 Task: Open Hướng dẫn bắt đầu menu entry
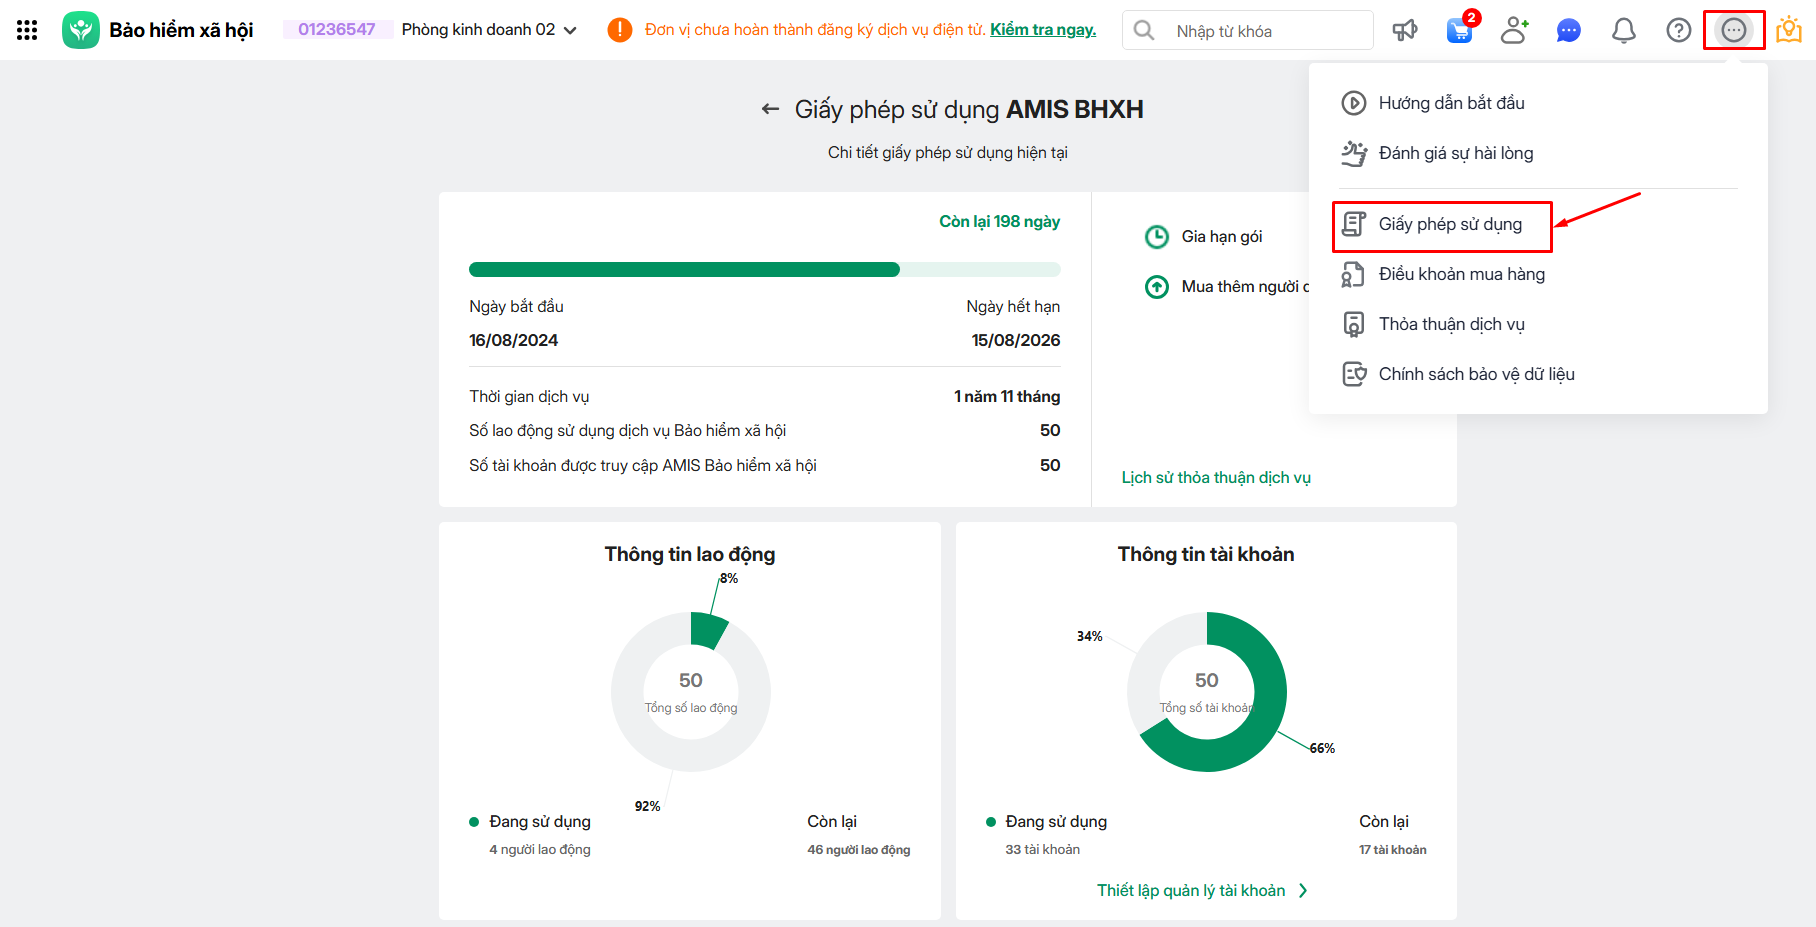(1451, 103)
